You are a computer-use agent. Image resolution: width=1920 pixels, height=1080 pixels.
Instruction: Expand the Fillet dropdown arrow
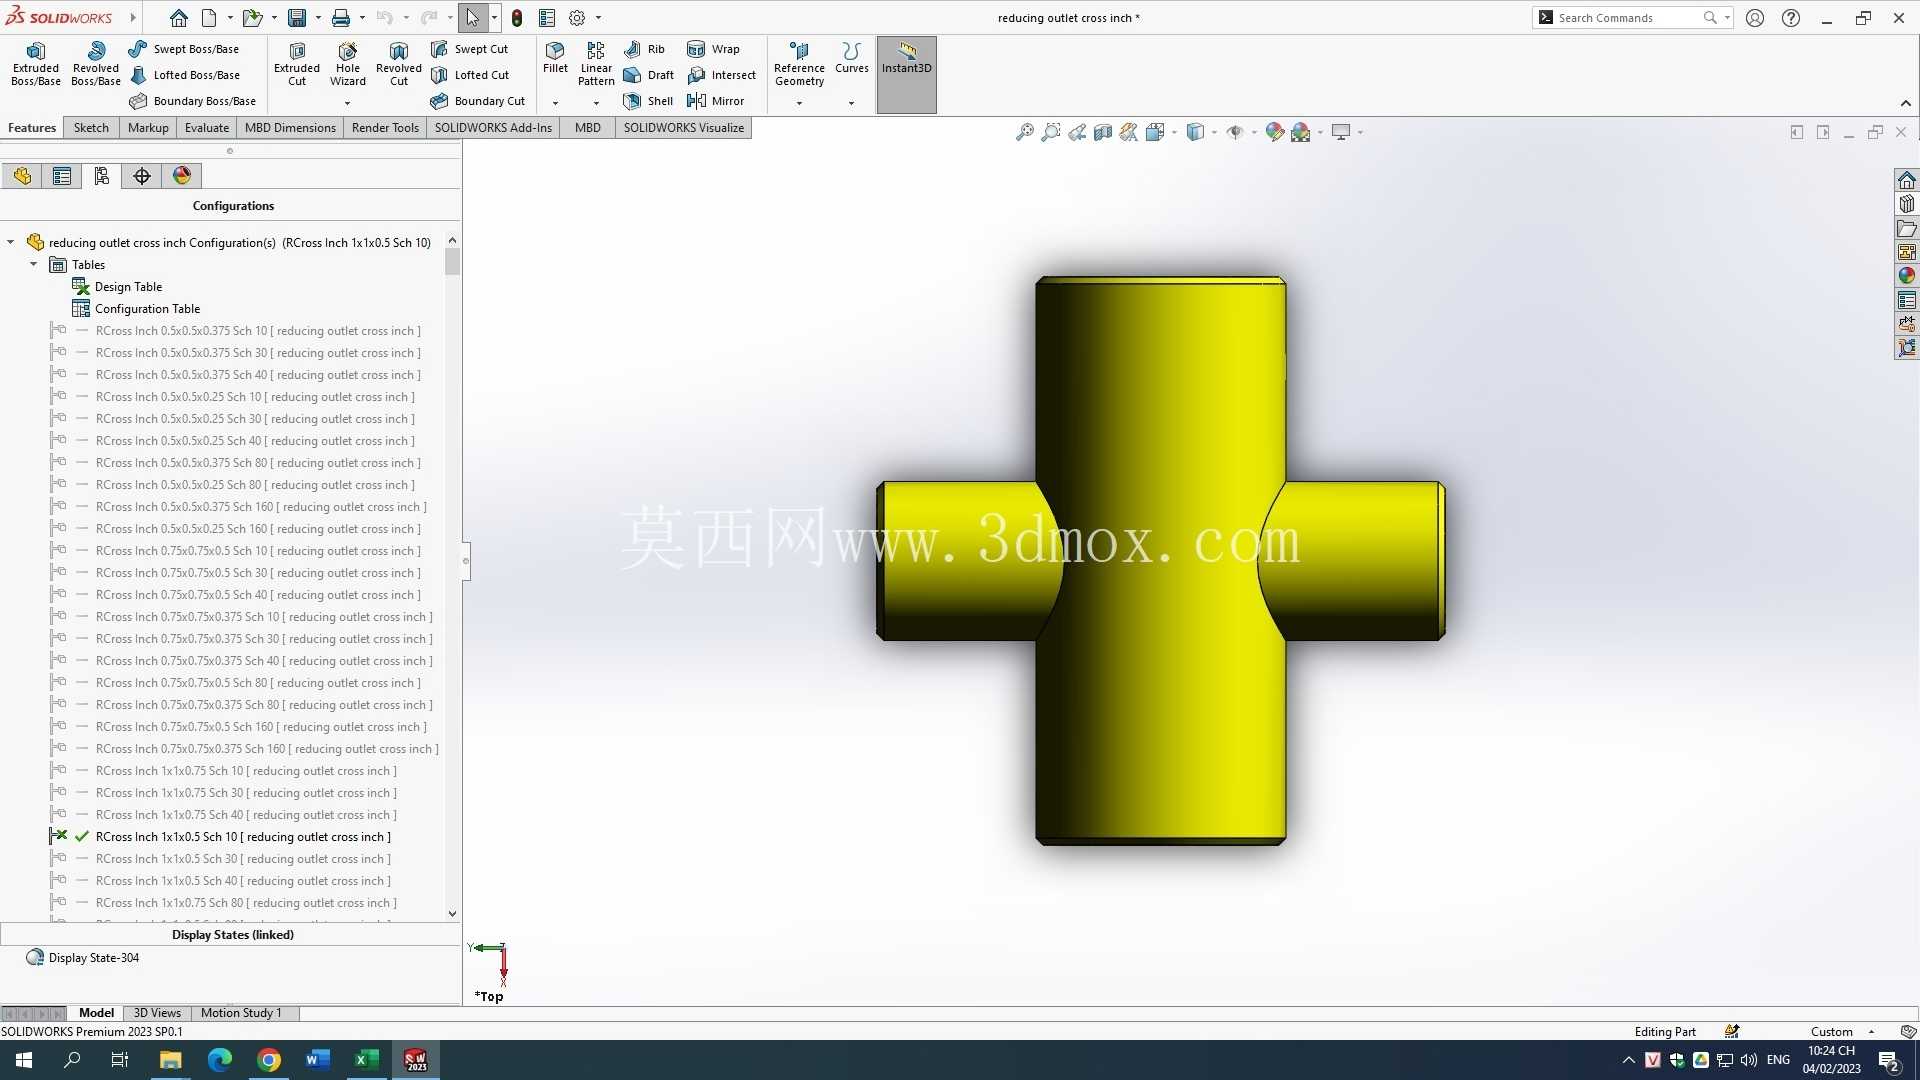coord(555,103)
